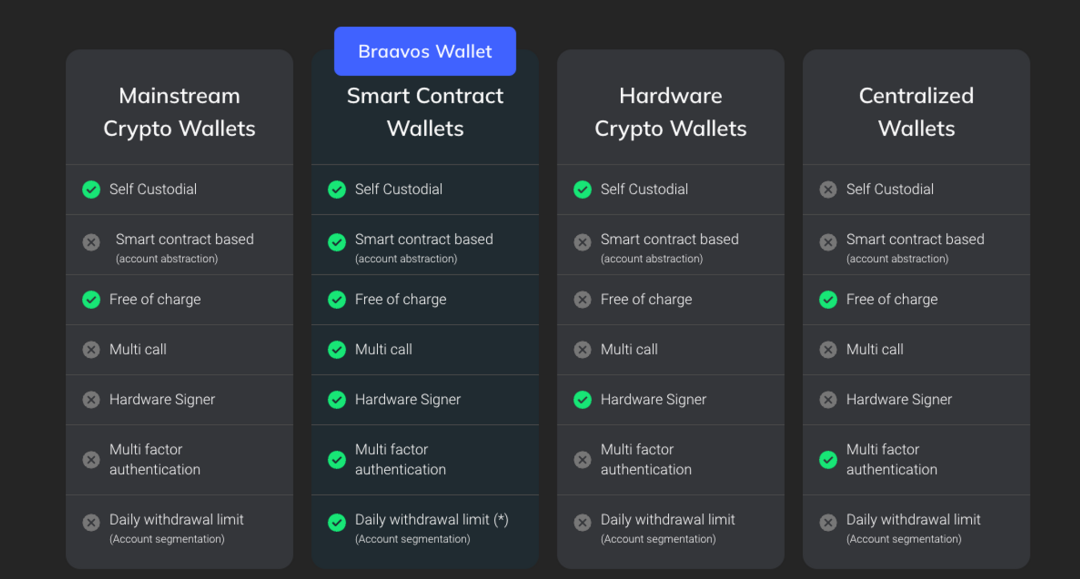This screenshot has height=579, width=1080.
Task: Click the Braavos Wallet button
Action: (425, 51)
